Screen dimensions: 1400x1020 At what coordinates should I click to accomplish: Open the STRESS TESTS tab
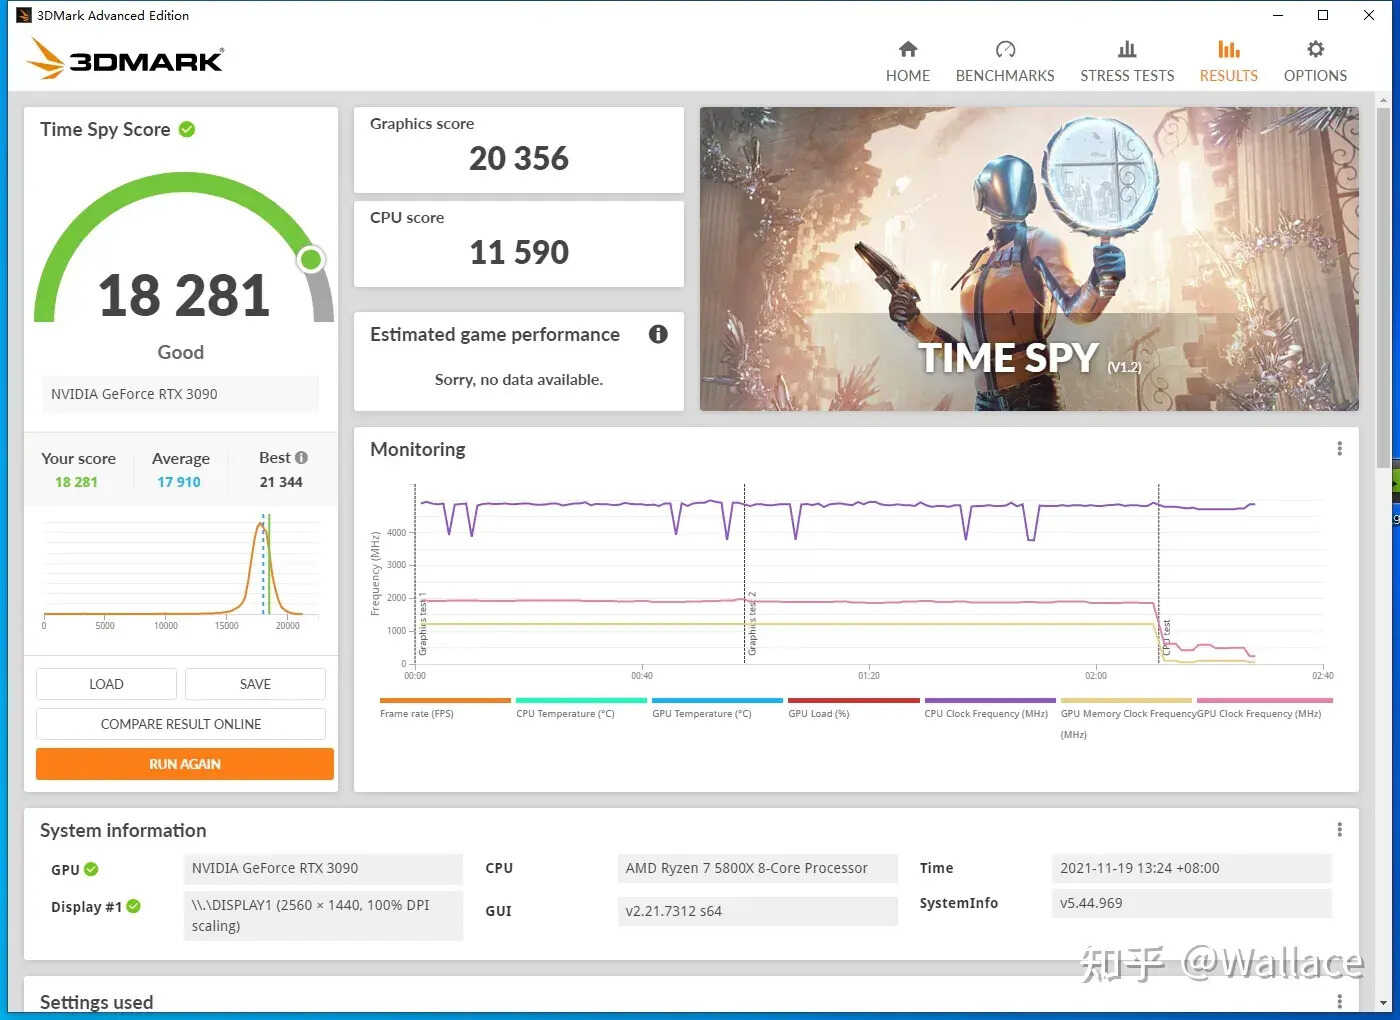(x=1127, y=62)
